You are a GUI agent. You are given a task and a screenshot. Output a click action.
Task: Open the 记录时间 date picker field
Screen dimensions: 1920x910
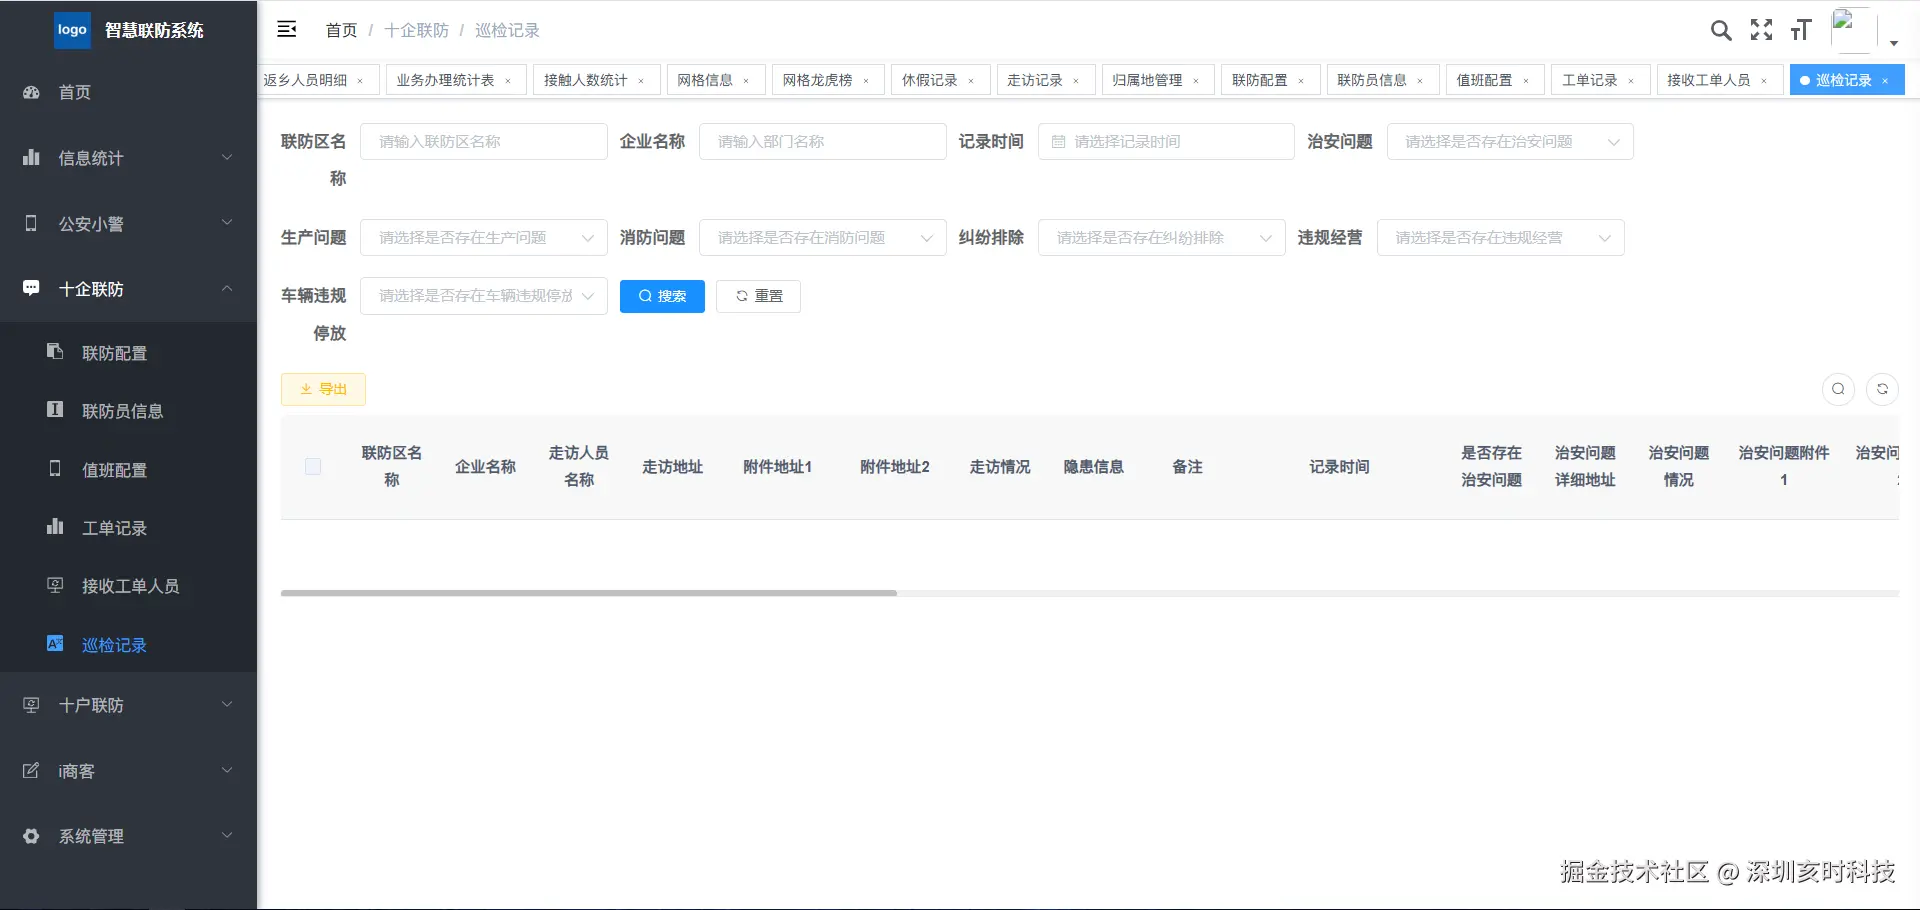pos(1166,142)
